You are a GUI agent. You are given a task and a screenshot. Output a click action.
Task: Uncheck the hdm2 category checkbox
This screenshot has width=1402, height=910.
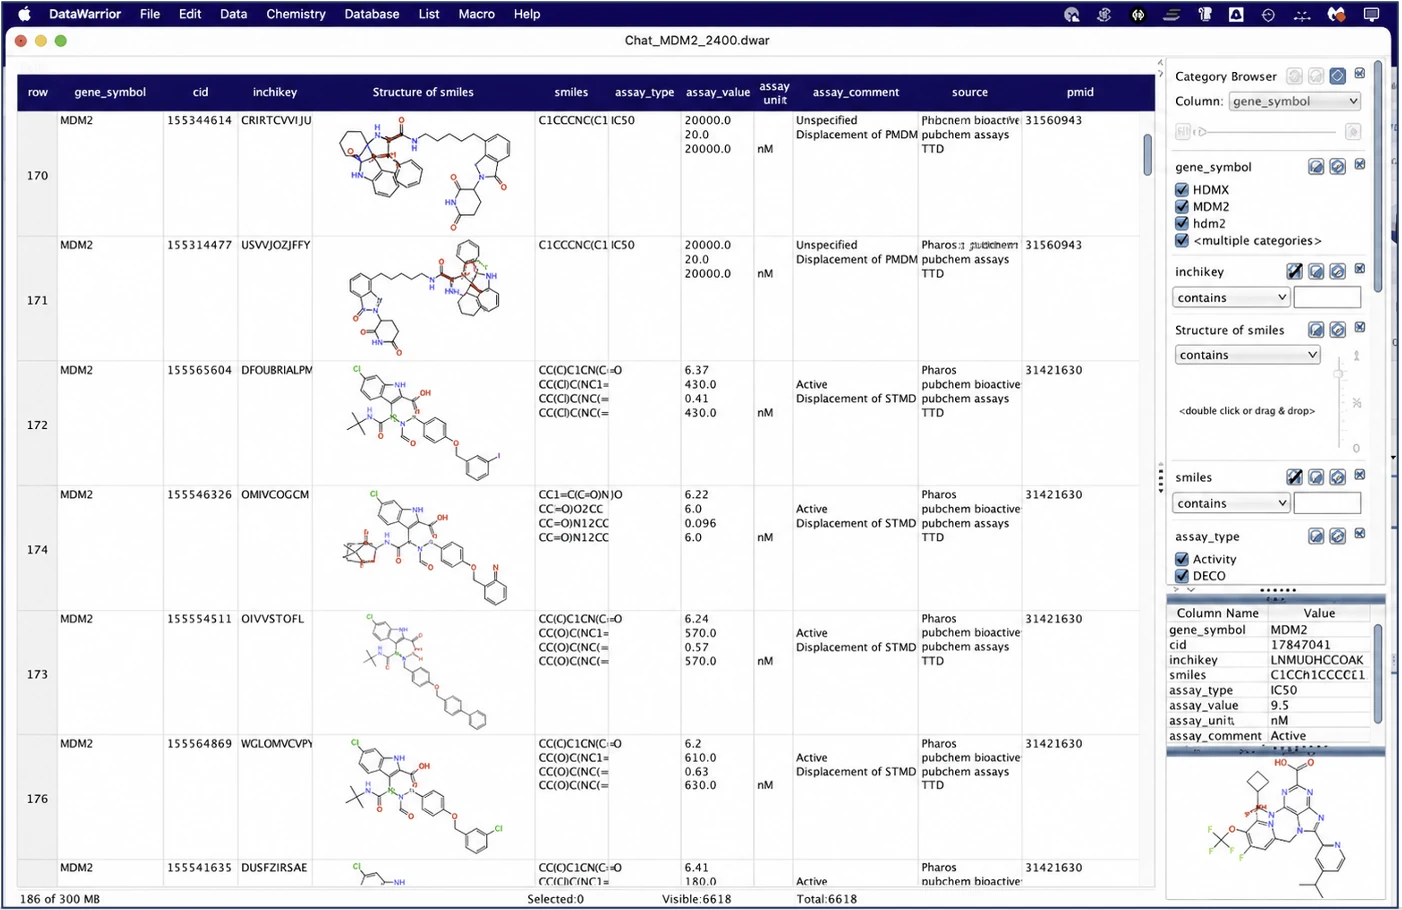pyautogui.click(x=1182, y=224)
